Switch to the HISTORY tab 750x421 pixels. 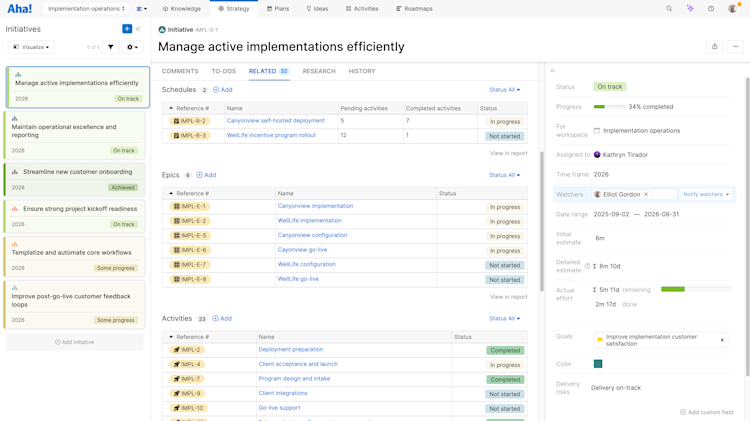point(362,71)
